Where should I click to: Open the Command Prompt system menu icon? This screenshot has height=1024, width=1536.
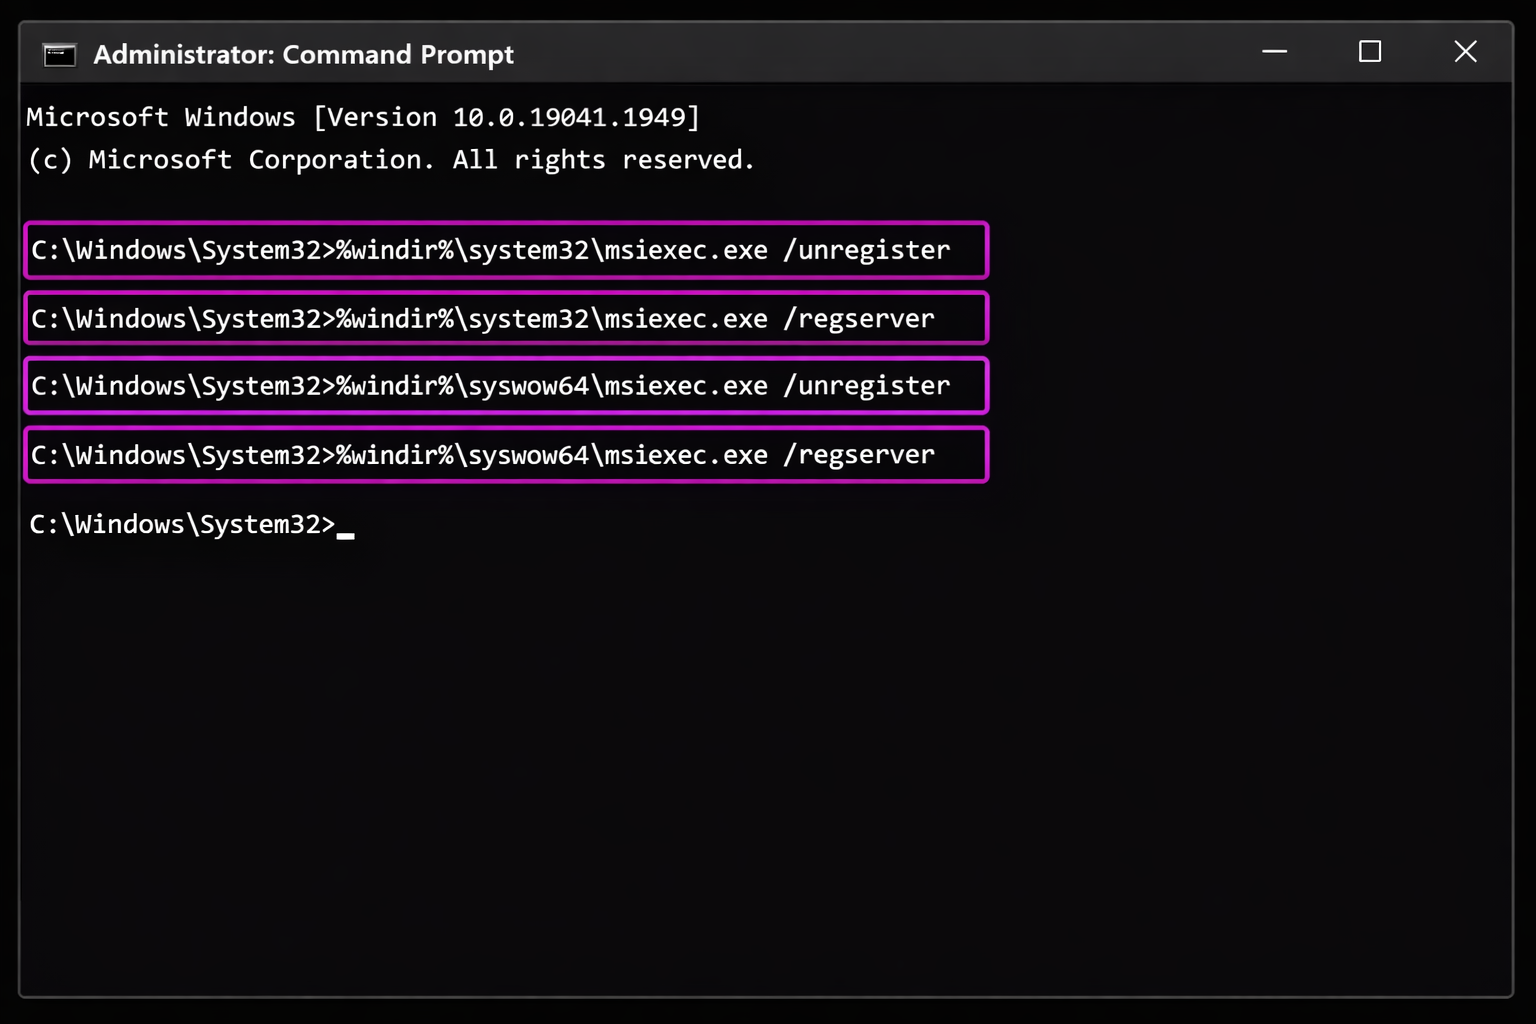[x=60, y=54]
